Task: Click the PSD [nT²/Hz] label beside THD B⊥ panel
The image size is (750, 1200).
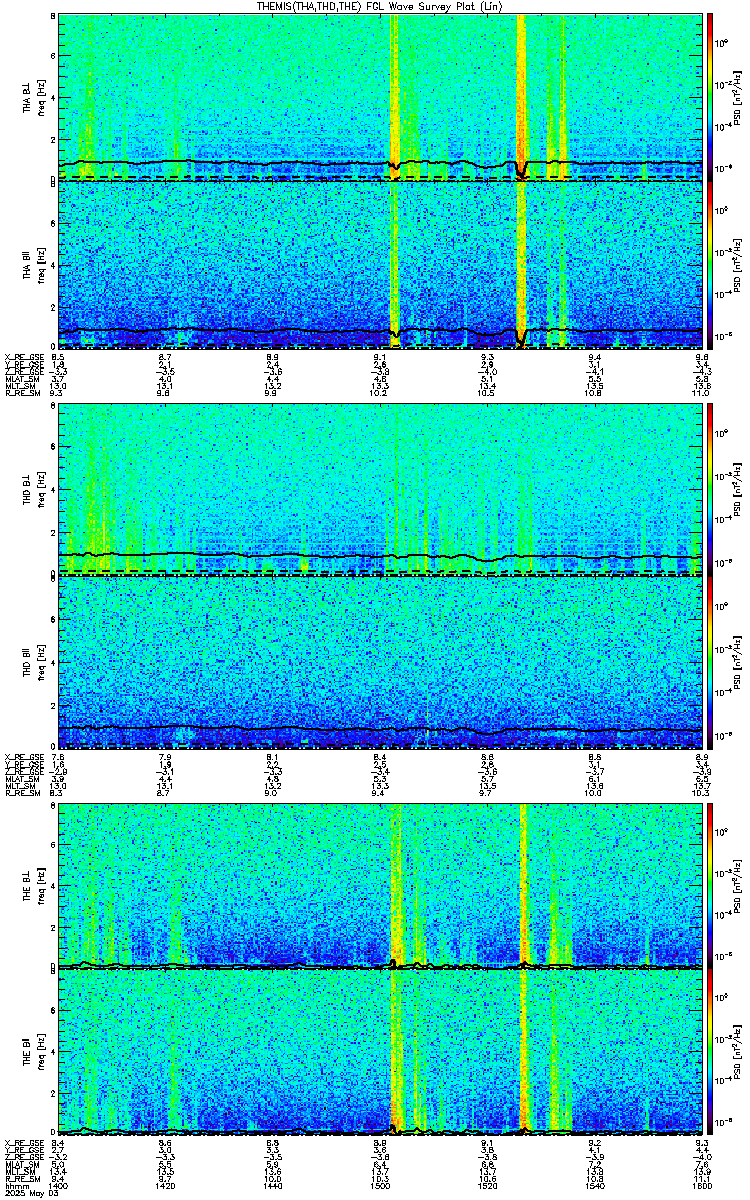Action: [x=737, y=489]
